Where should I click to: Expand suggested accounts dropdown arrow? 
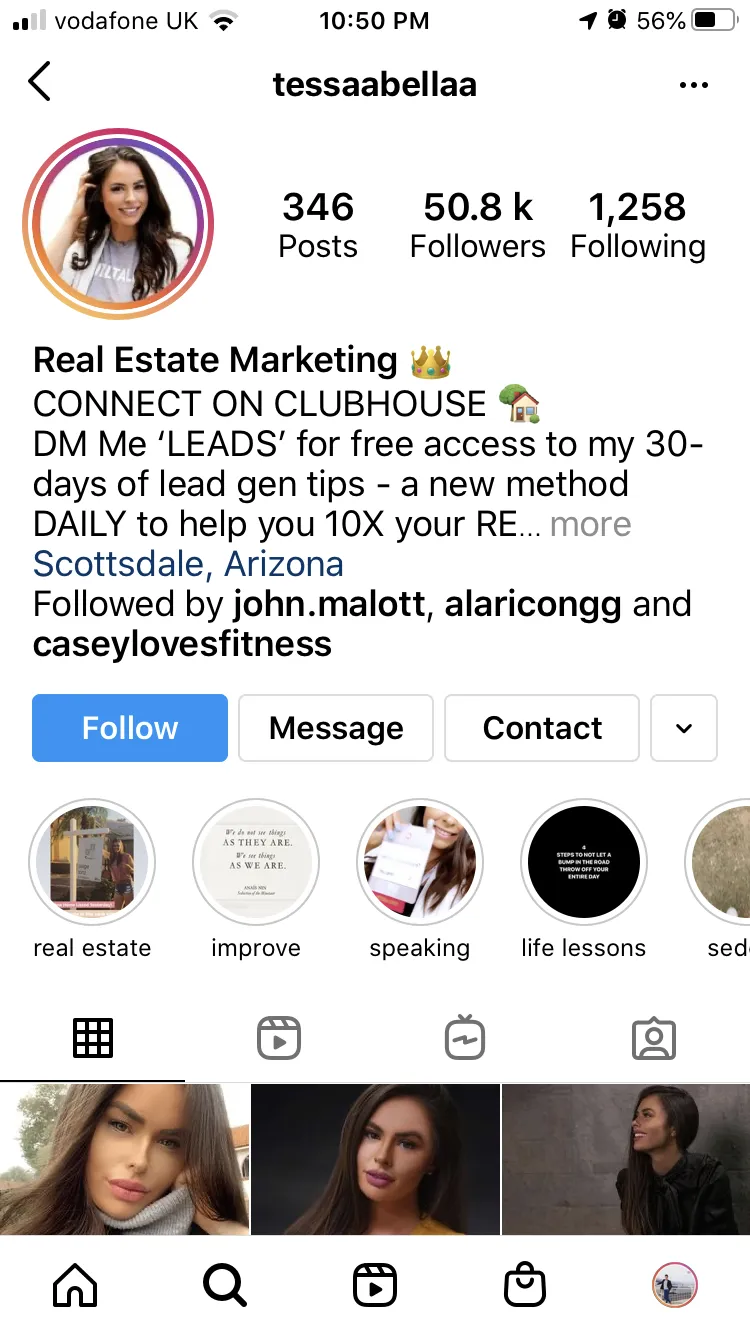pyautogui.click(x=684, y=728)
